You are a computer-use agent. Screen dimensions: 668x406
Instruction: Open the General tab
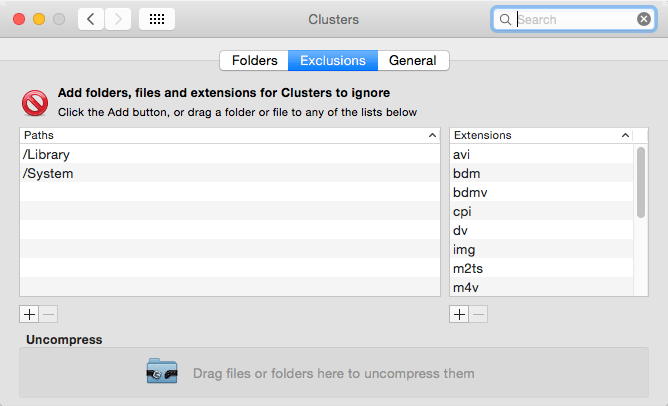click(x=413, y=60)
